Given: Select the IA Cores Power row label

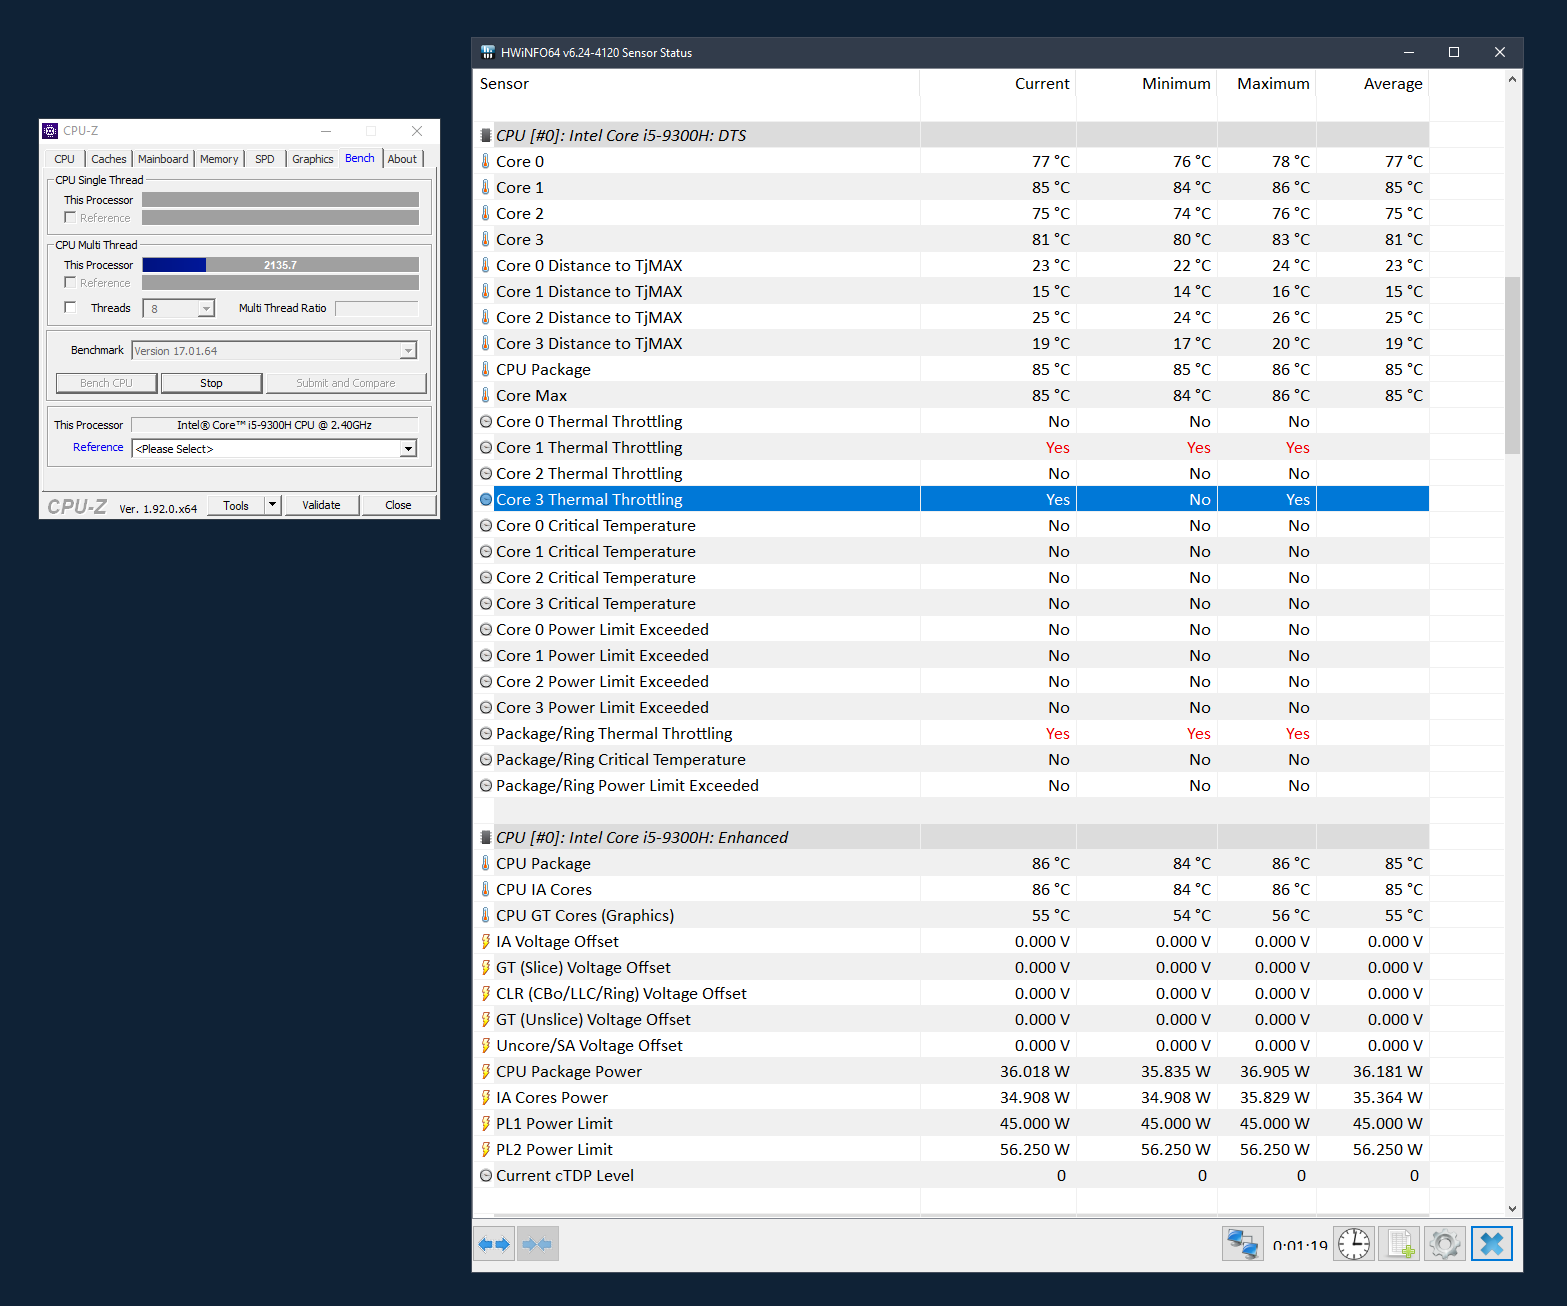Looking at the screenshot, I should (552, 1097).
